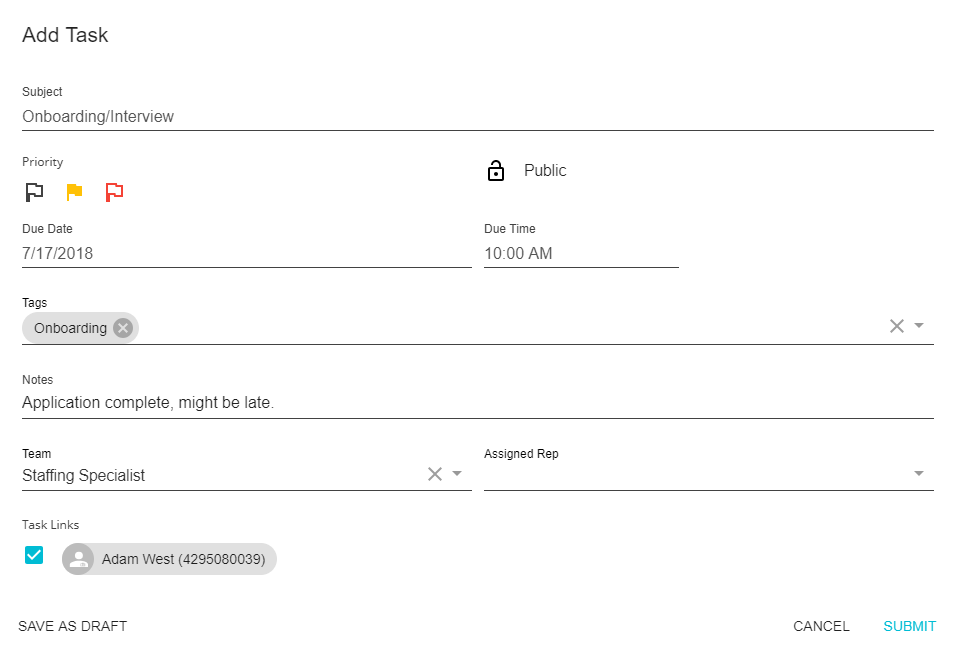The width and height of the screenshot is (955, 651).
Task: Clear all tags with X icon
Action: click(x=896, y=326)
